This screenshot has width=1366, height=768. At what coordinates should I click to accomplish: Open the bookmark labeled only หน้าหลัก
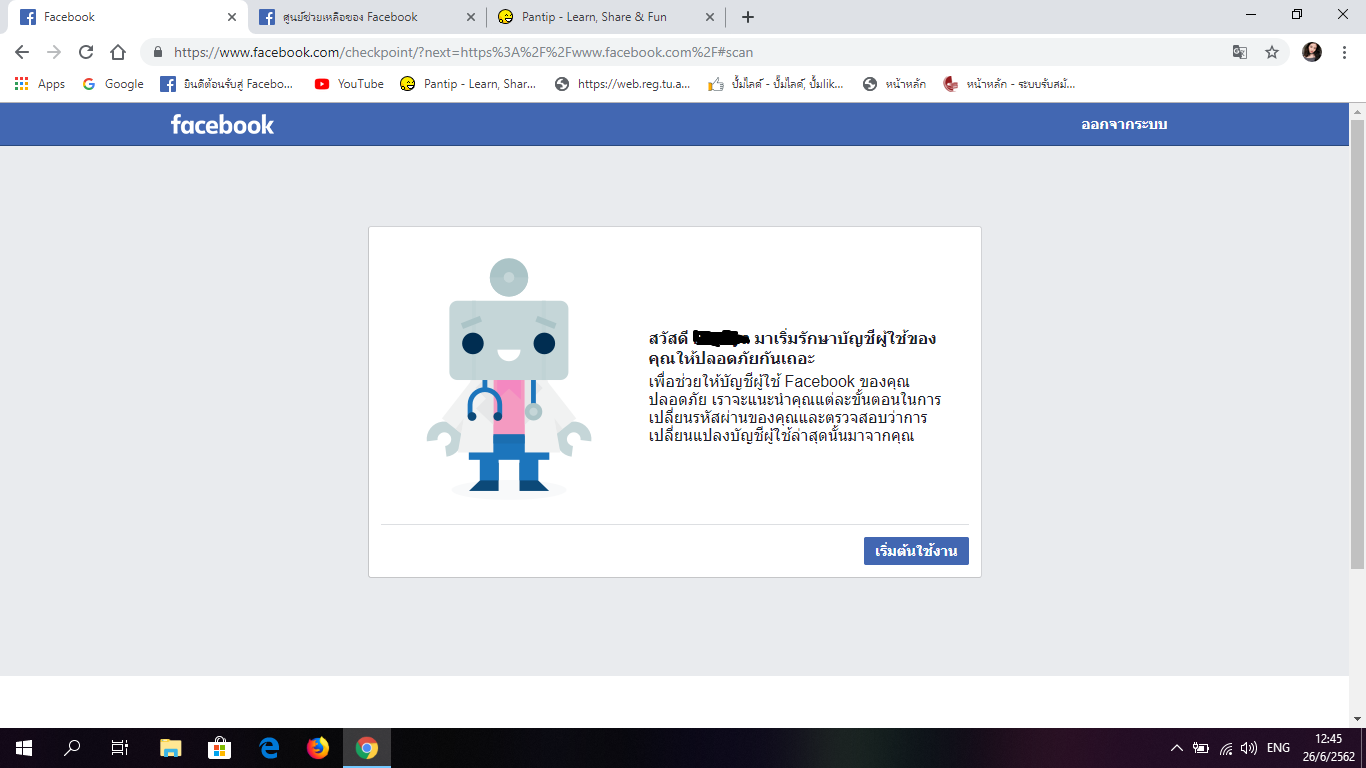tap(894, 84)
